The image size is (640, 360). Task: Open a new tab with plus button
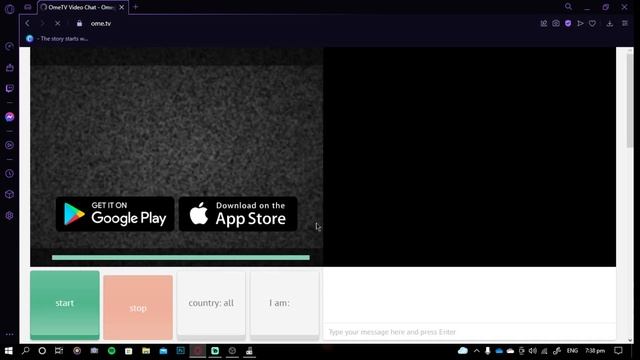(x=136, y=7)
